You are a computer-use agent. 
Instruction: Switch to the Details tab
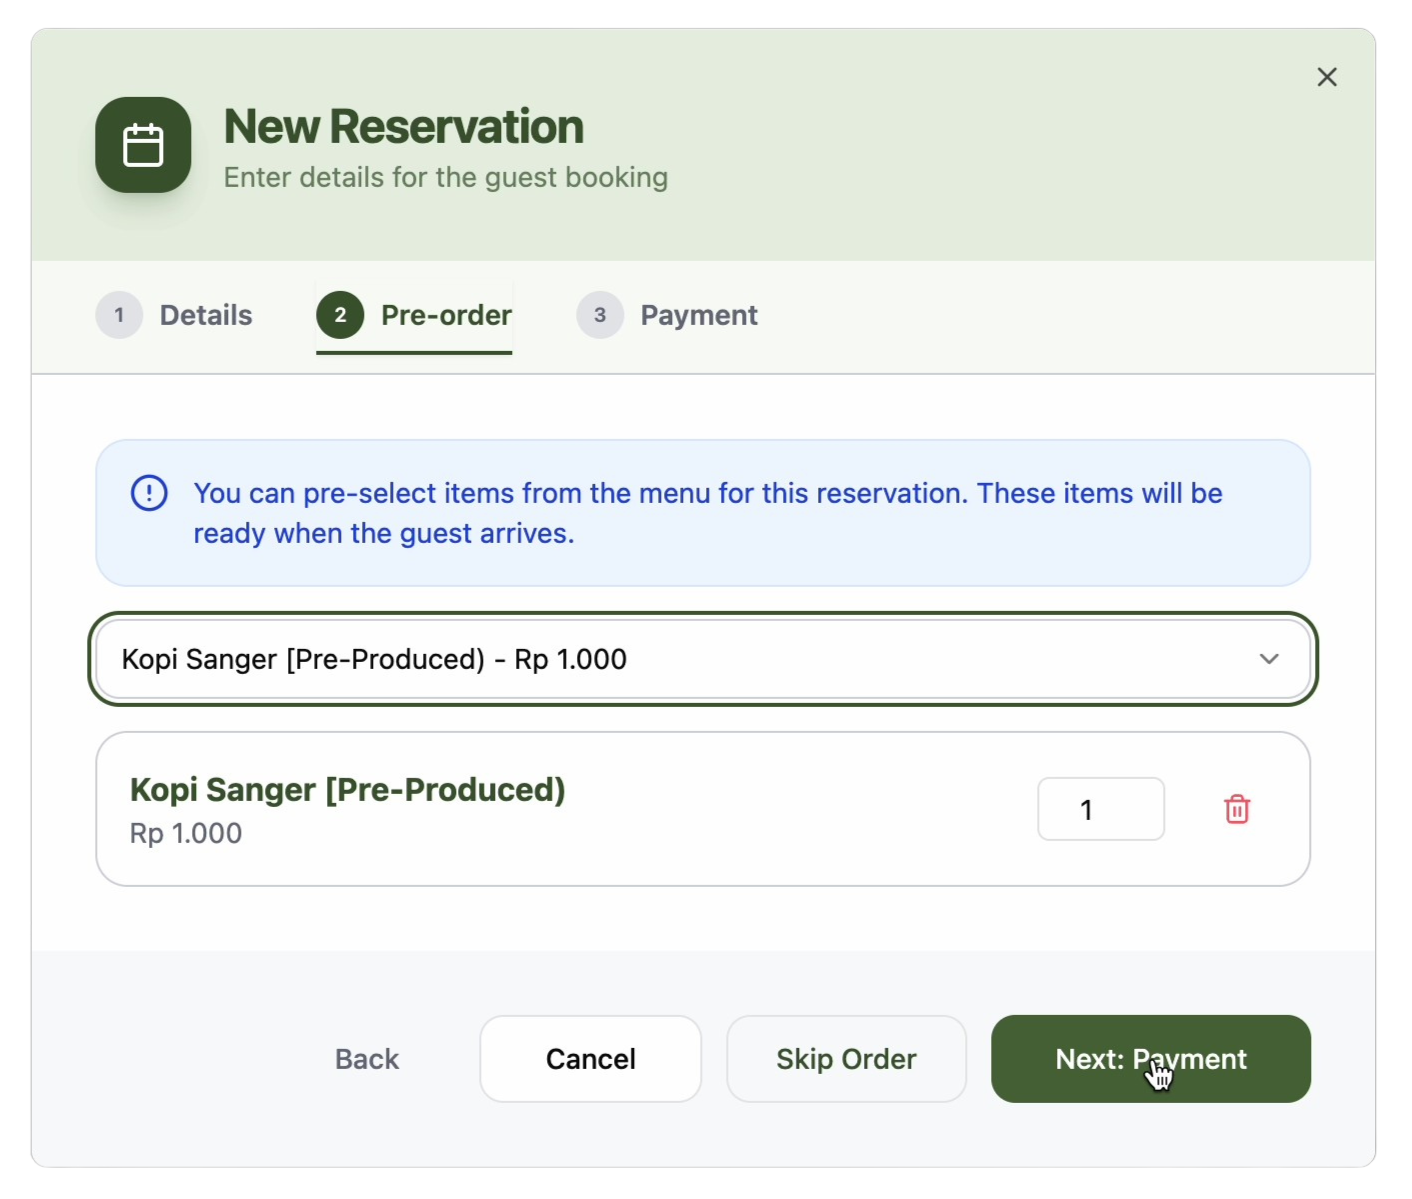point(206,315)
